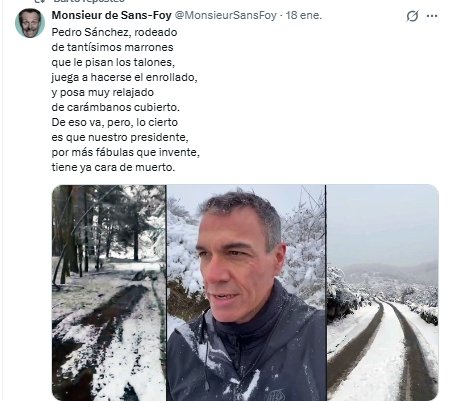The height and width of the screenshot is (401, 451).
Task: Open Monsieur de Sans-Foy's profile avatar
Action: pos(30,23)
